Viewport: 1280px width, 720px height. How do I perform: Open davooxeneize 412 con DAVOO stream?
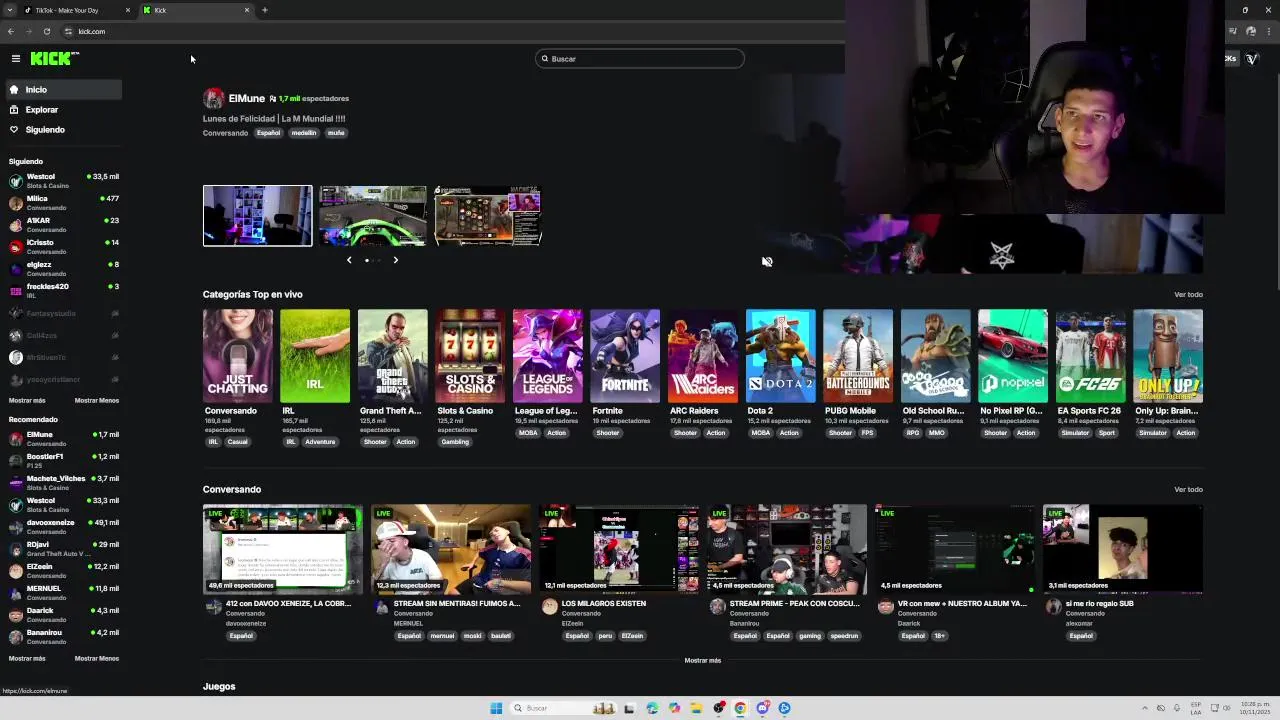click(283, 549)
